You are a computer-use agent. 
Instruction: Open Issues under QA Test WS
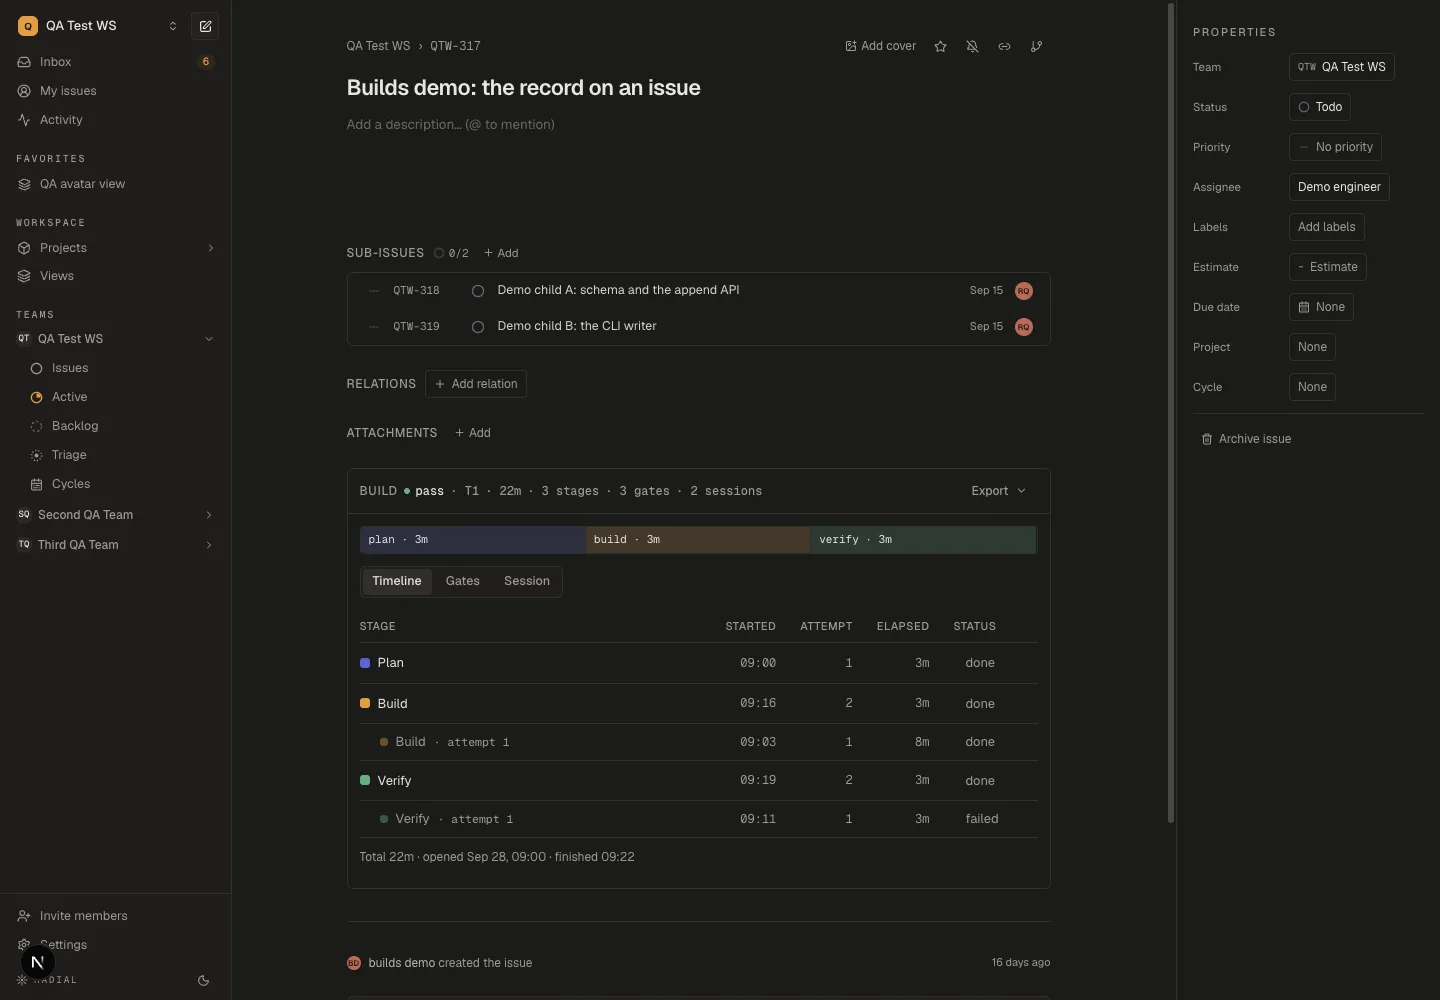click(121, 368)
